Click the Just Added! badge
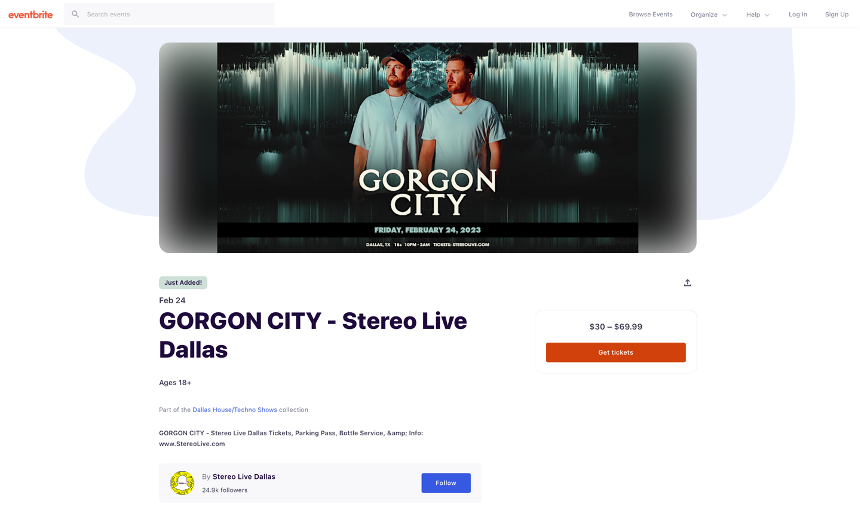The height and width of the screenshot is (518, 860). 183,283
